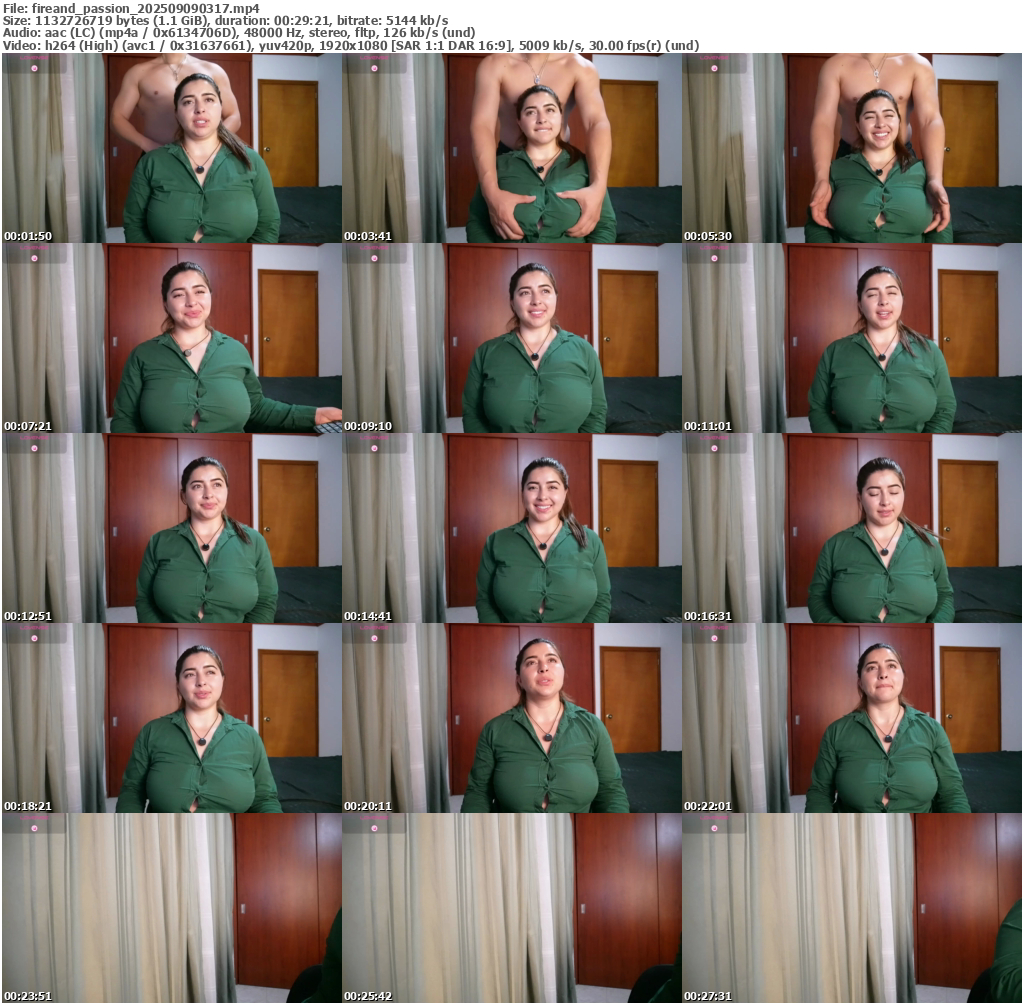
Task: Click the thumbnail stamped 00:12:51
Action: coord(172,528)
